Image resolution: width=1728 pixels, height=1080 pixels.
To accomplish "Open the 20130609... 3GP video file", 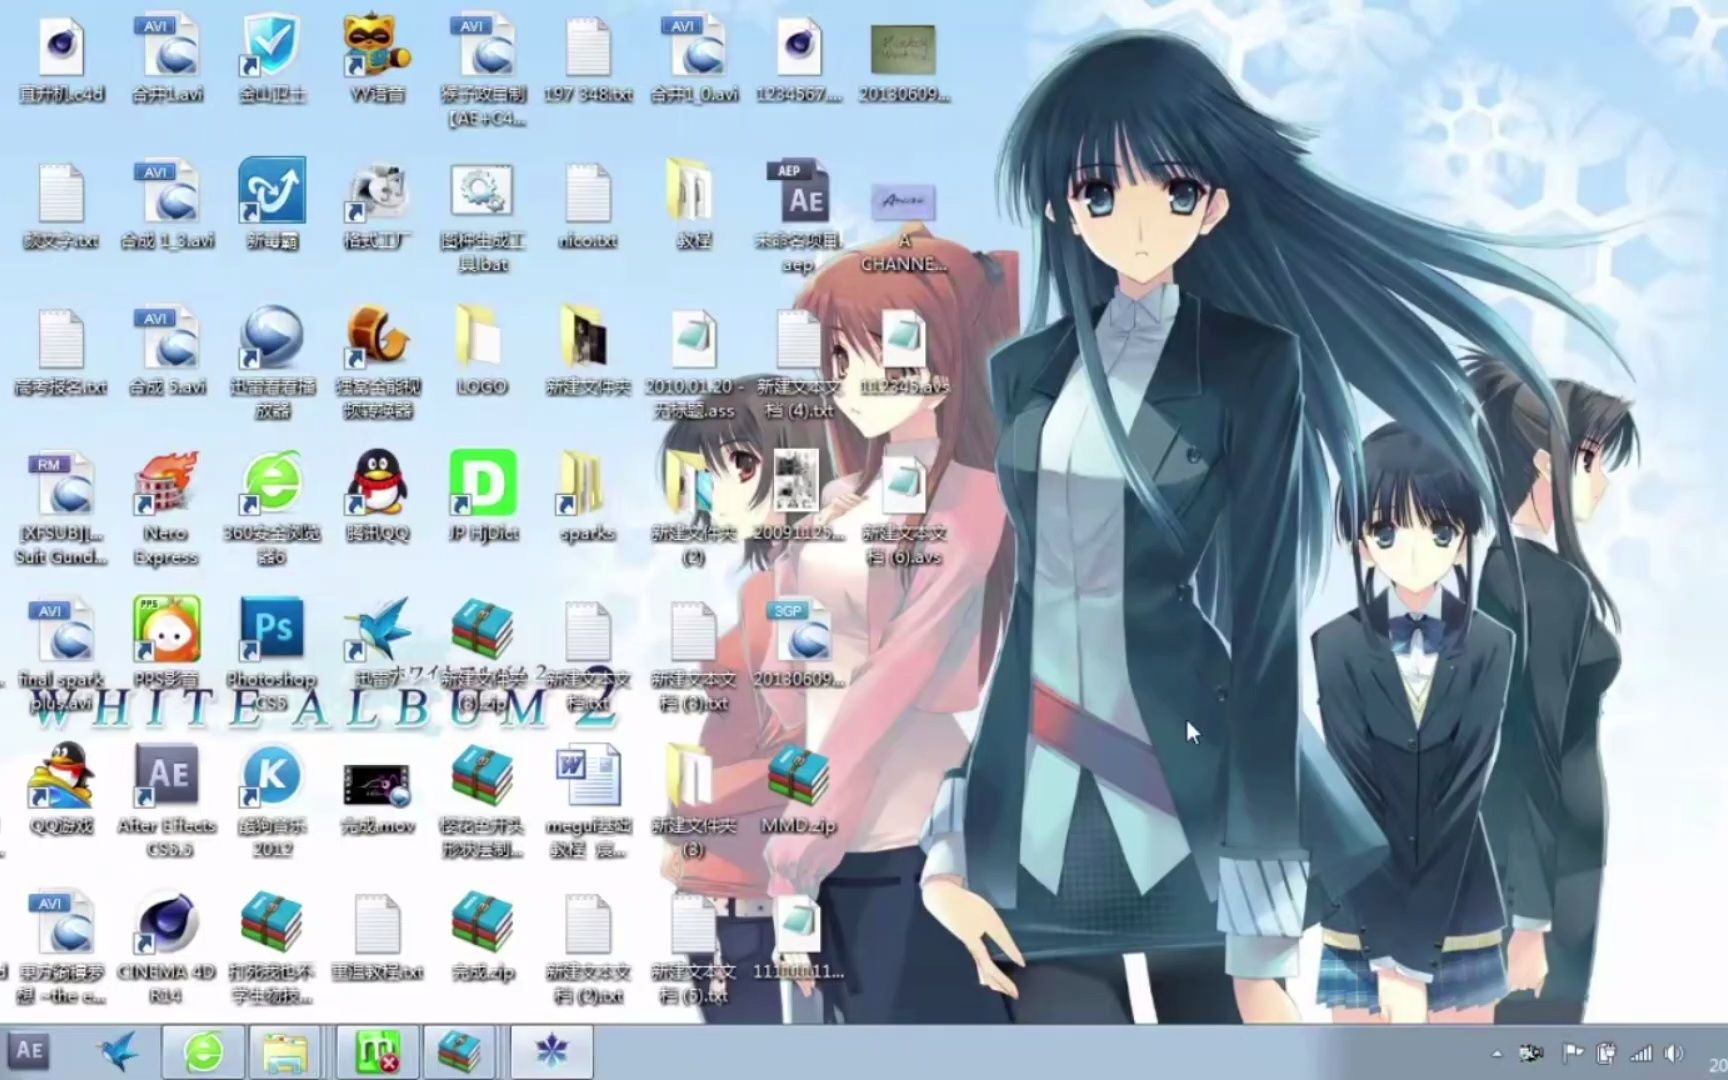I will click(799, 645).
